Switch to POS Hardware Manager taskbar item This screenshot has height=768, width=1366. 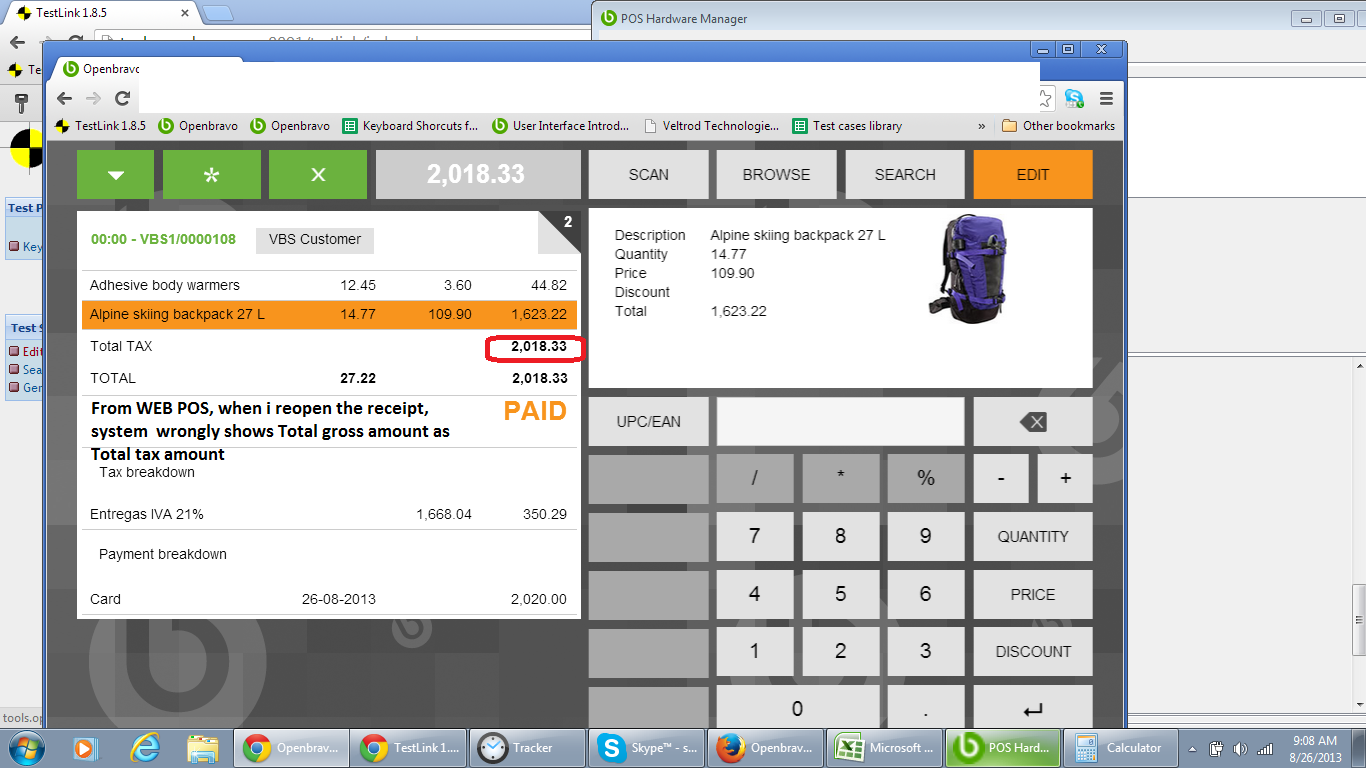[x=1002, y=748]
